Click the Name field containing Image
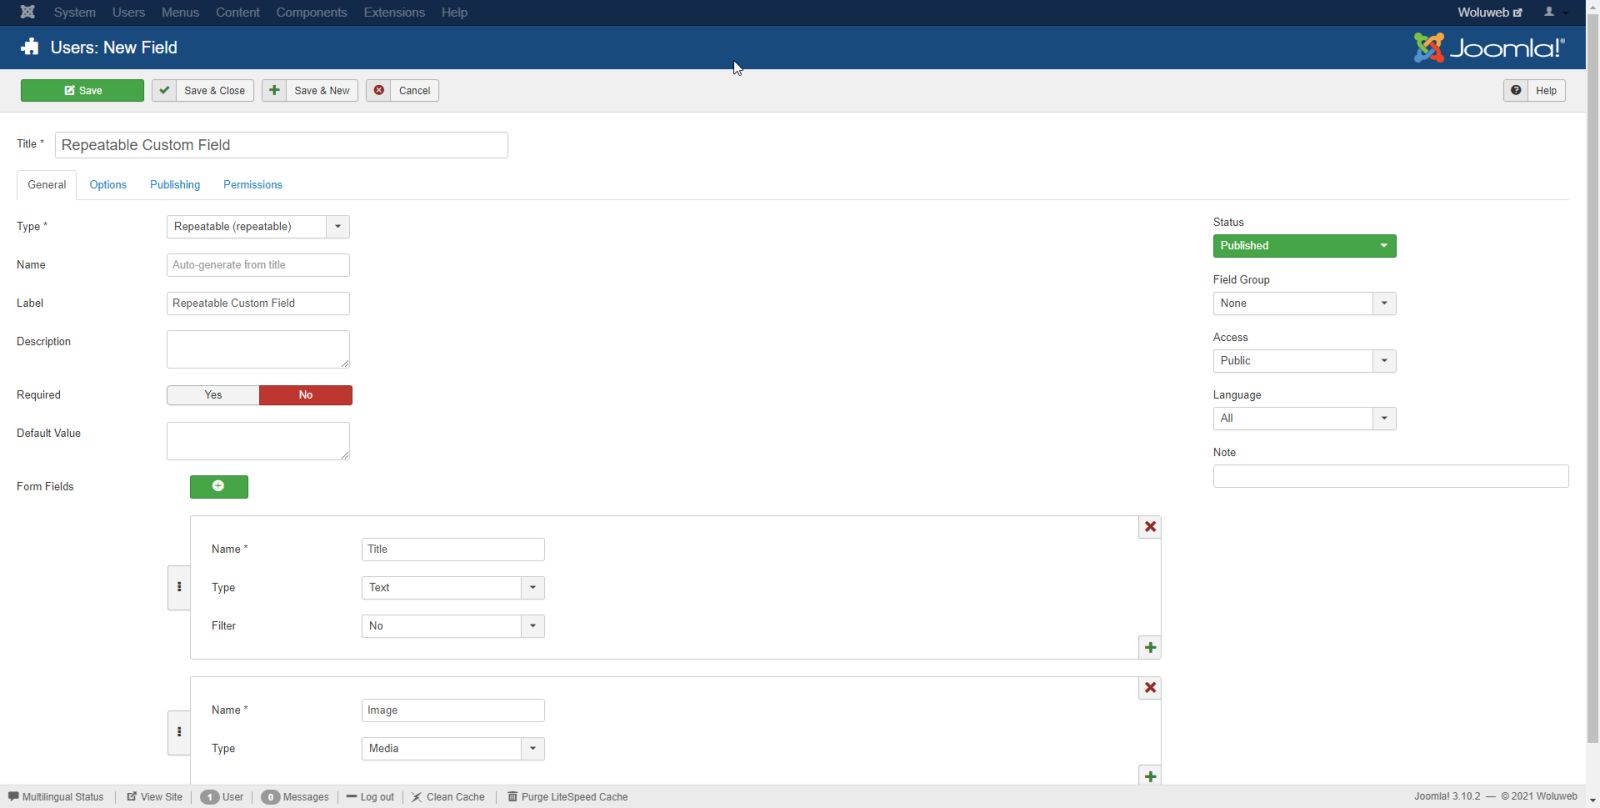 453,710
